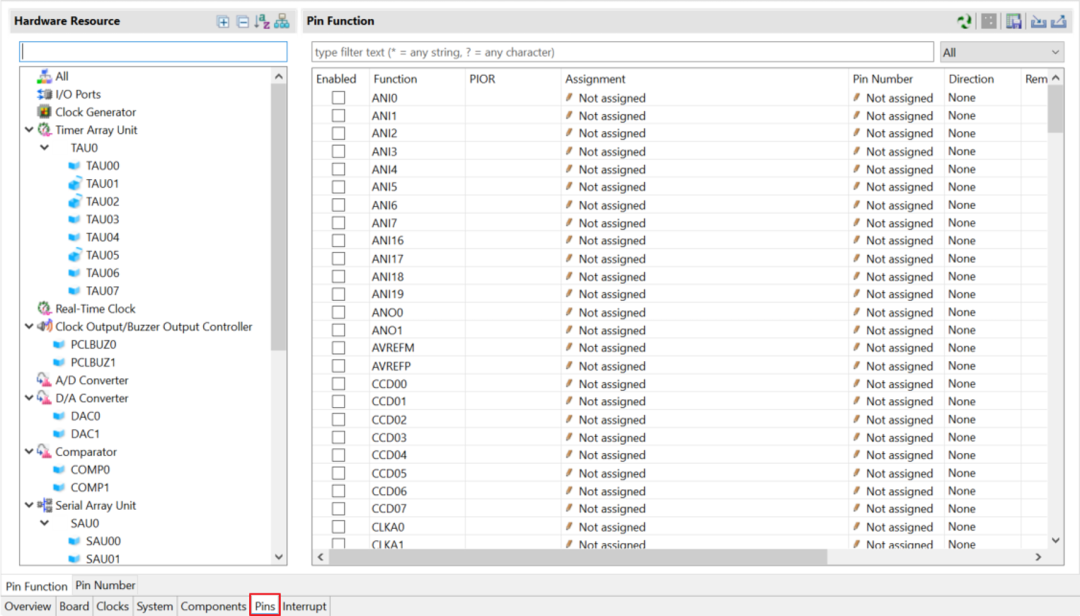Click the TAU05 channel icon
Viewport: 1080px width, 616px height.
point(74,255)
